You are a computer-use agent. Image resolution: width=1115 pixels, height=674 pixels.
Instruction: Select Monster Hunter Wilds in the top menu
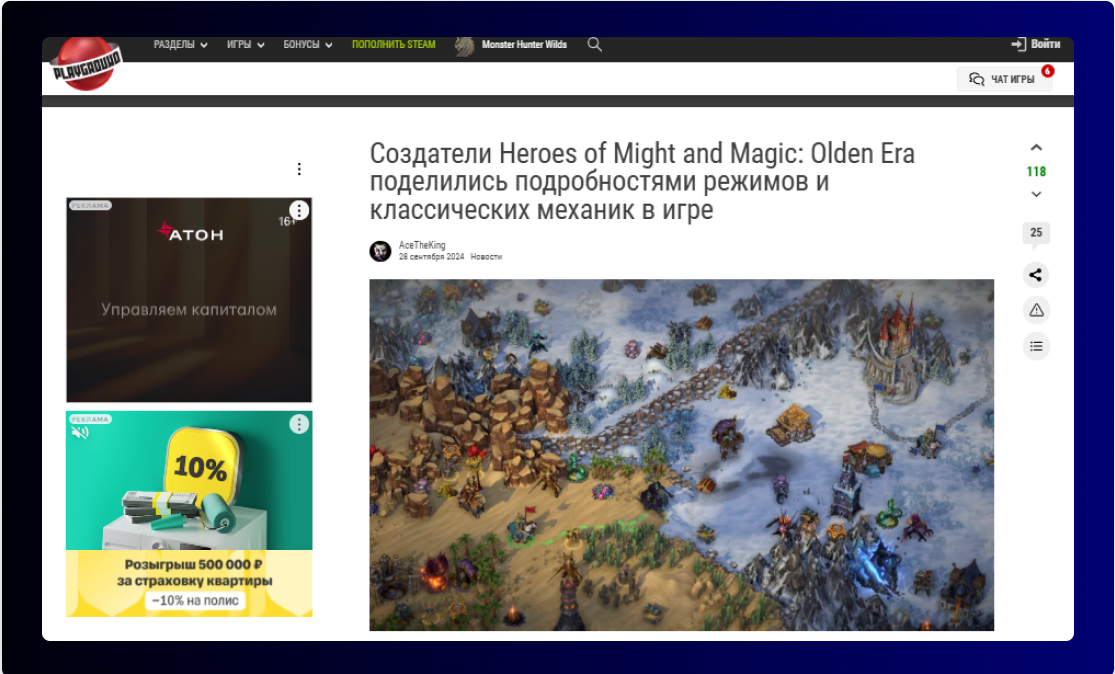click(x=525, y=44)
